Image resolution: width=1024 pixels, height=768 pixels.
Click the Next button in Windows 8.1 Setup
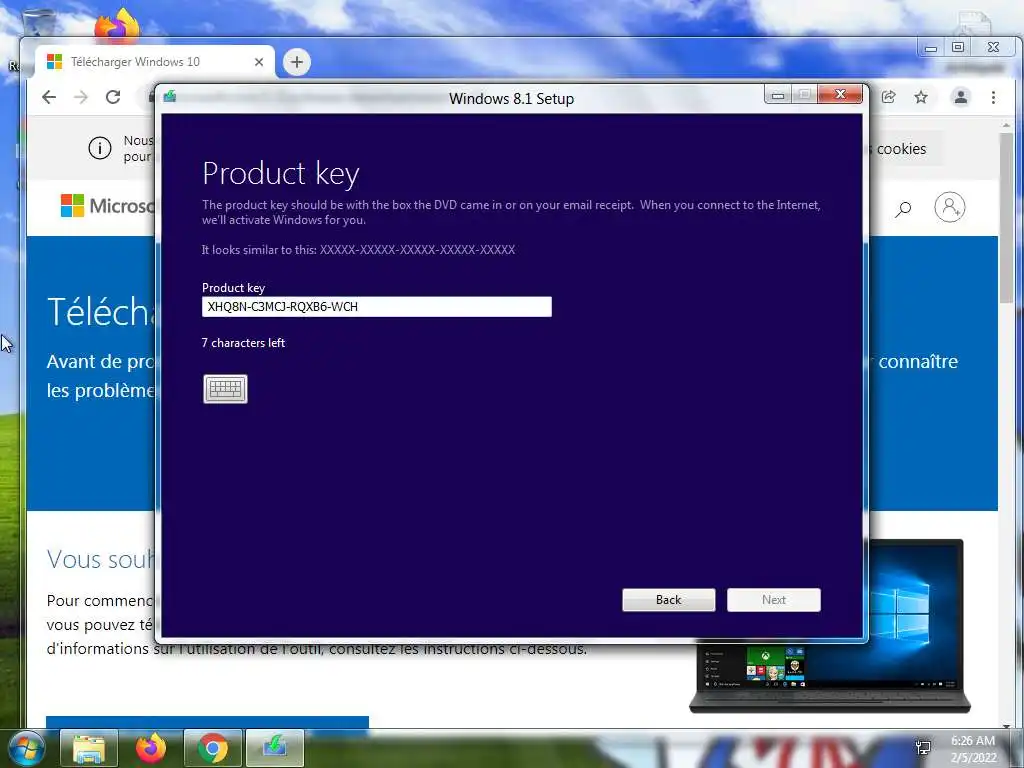pyautogui.click(x=774, y=600)
